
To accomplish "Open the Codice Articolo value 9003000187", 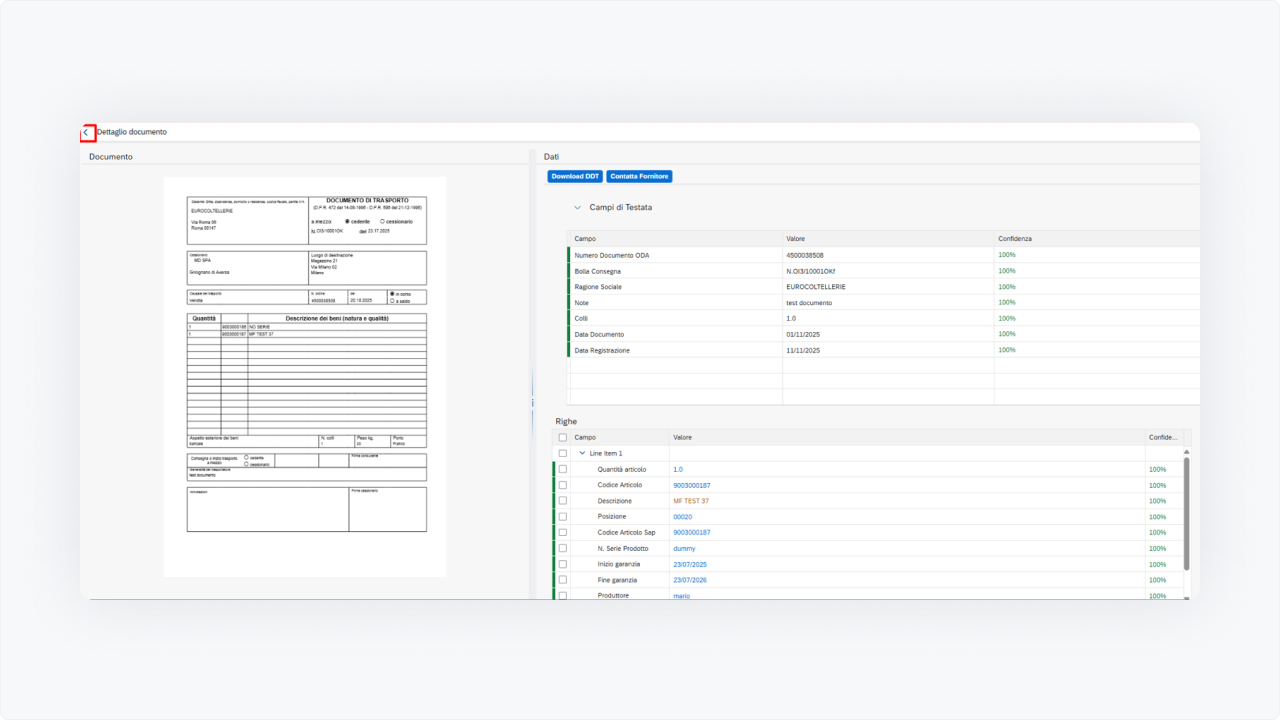I will click(692, 485).
